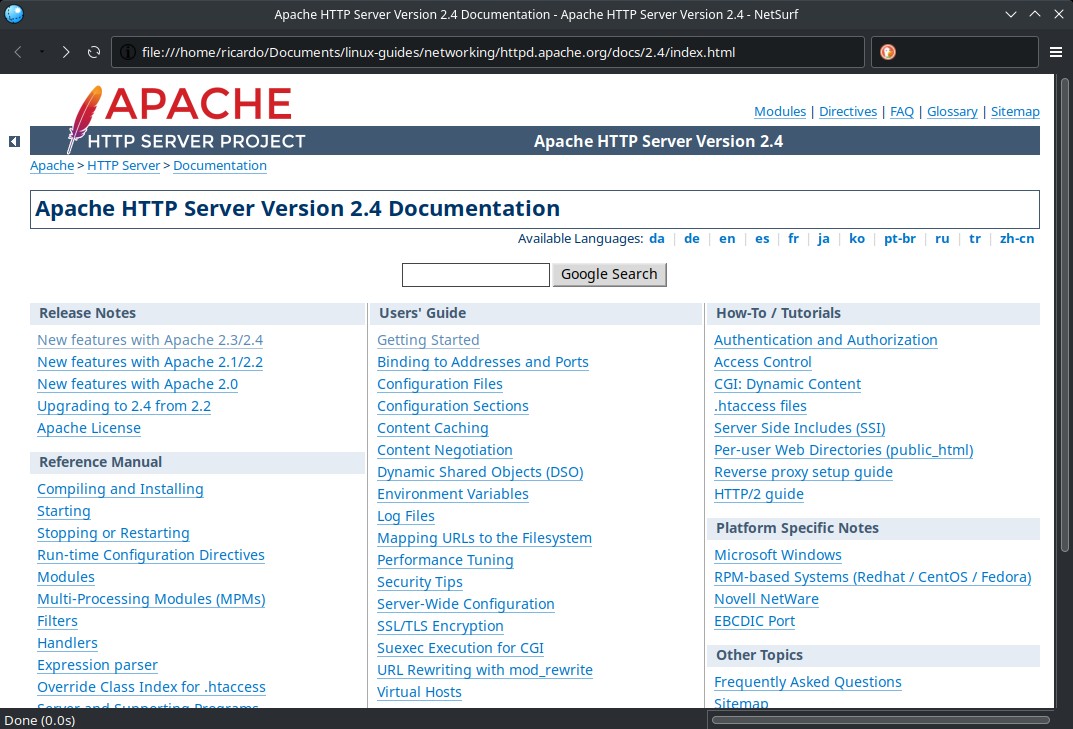Screen dimensions: 1073x729
Task: Open the Modules quick link
Action: tap(780, 112)
